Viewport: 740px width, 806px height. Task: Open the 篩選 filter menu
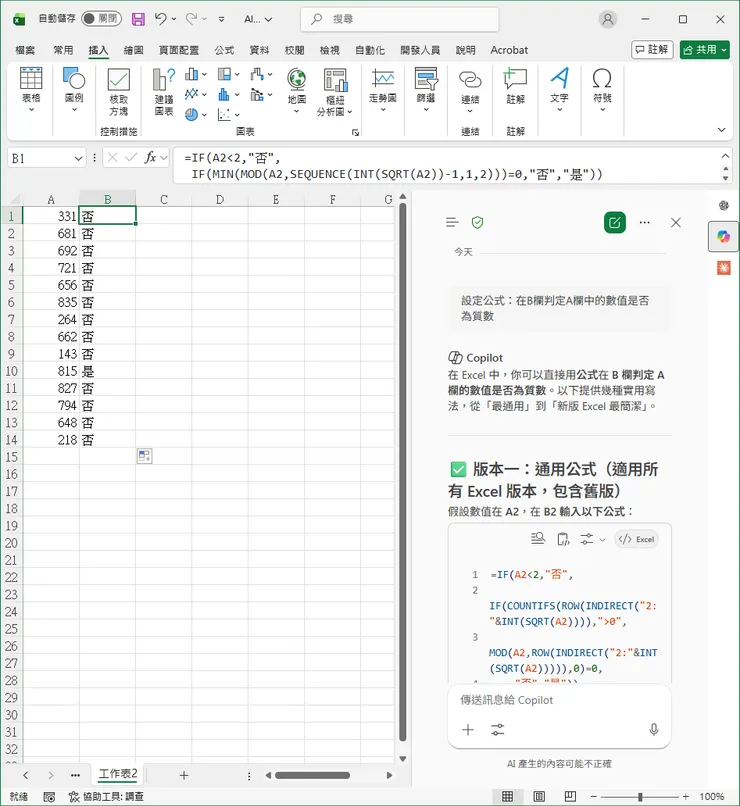click(x=426, y=90)
